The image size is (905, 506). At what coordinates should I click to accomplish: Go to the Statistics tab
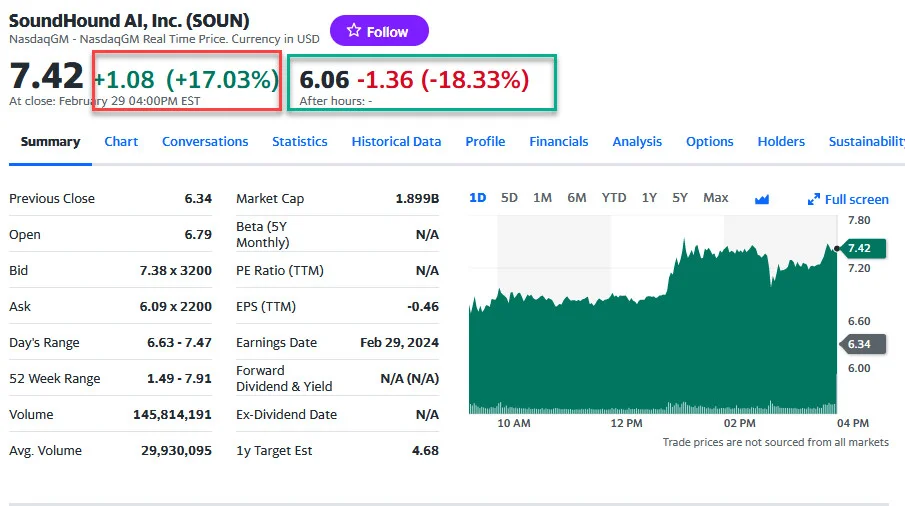pos(300,142)
